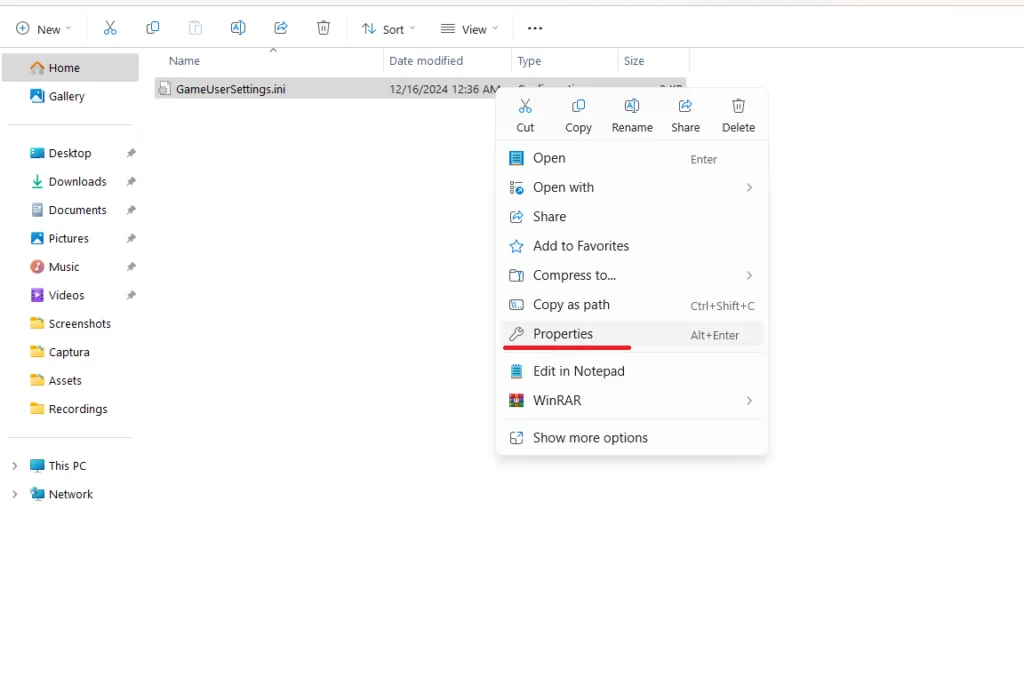Click the Gallery icon in sidebar
Screen dimensions: 1024x676
click(x=37, y=96)
